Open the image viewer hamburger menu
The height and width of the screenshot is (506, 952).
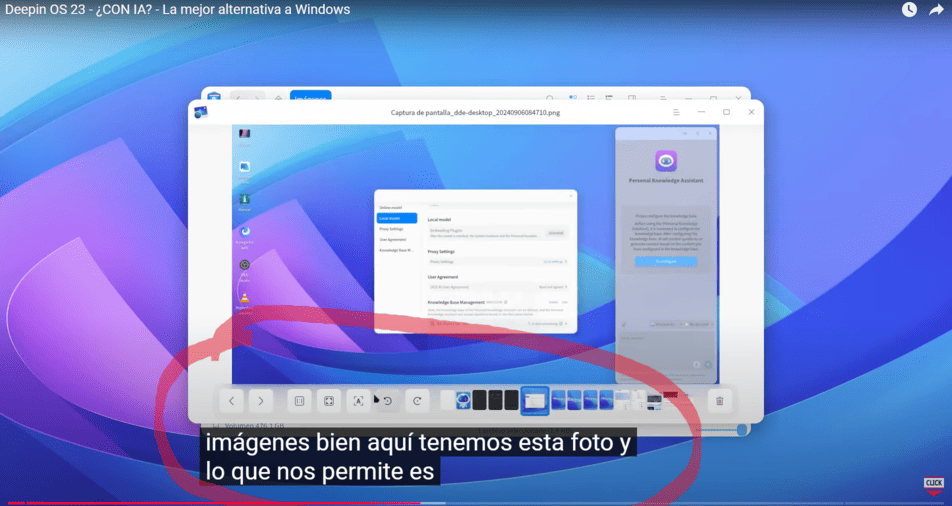coord(676,112)
